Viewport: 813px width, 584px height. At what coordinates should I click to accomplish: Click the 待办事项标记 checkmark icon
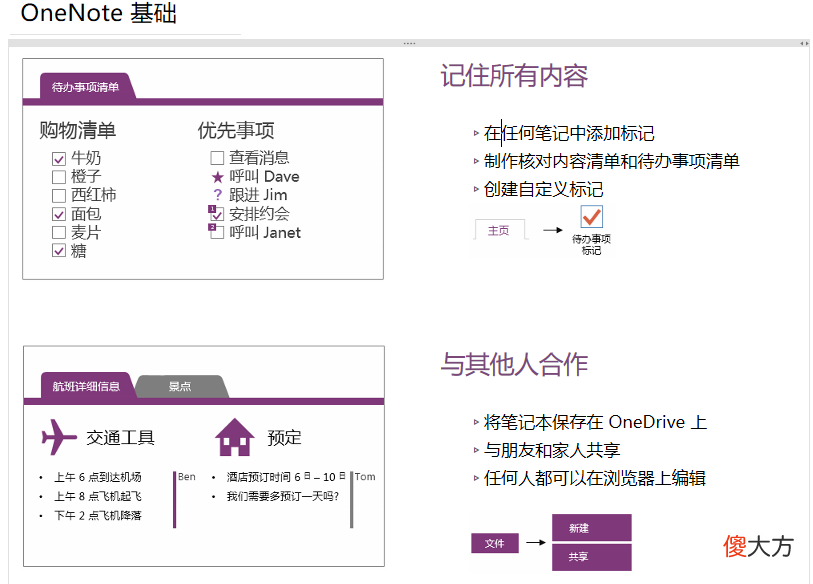(x=592, y=217)
